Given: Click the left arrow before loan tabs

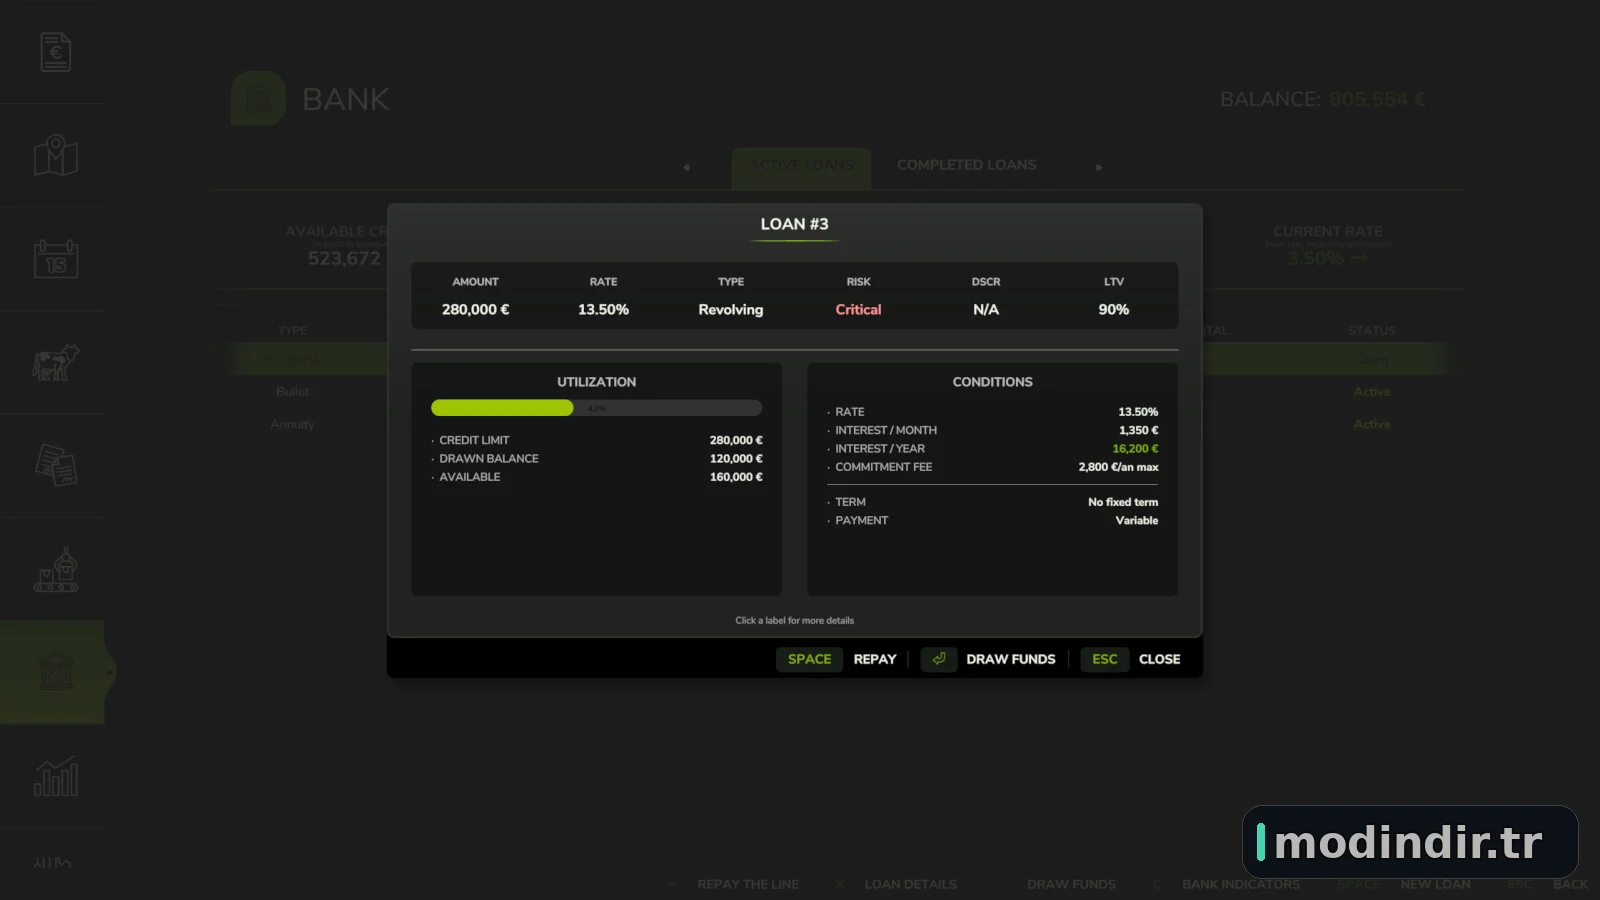Looking at the screenshot, I should [x=687, y=167].
